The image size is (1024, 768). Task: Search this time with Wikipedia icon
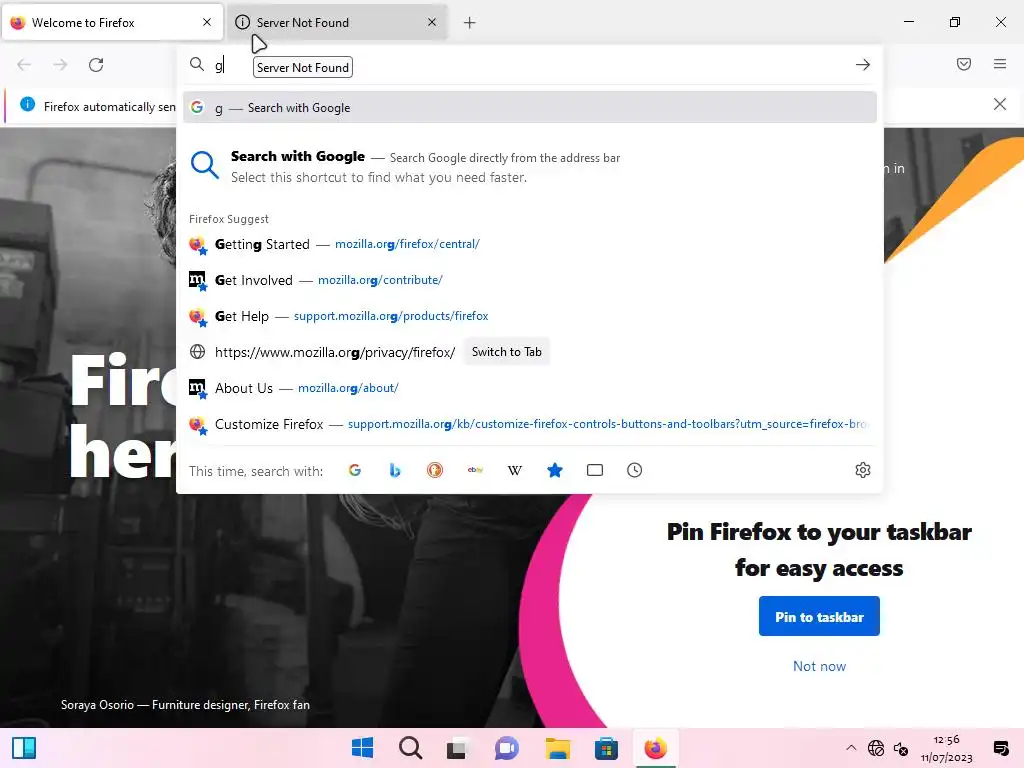tap(515, 470)
